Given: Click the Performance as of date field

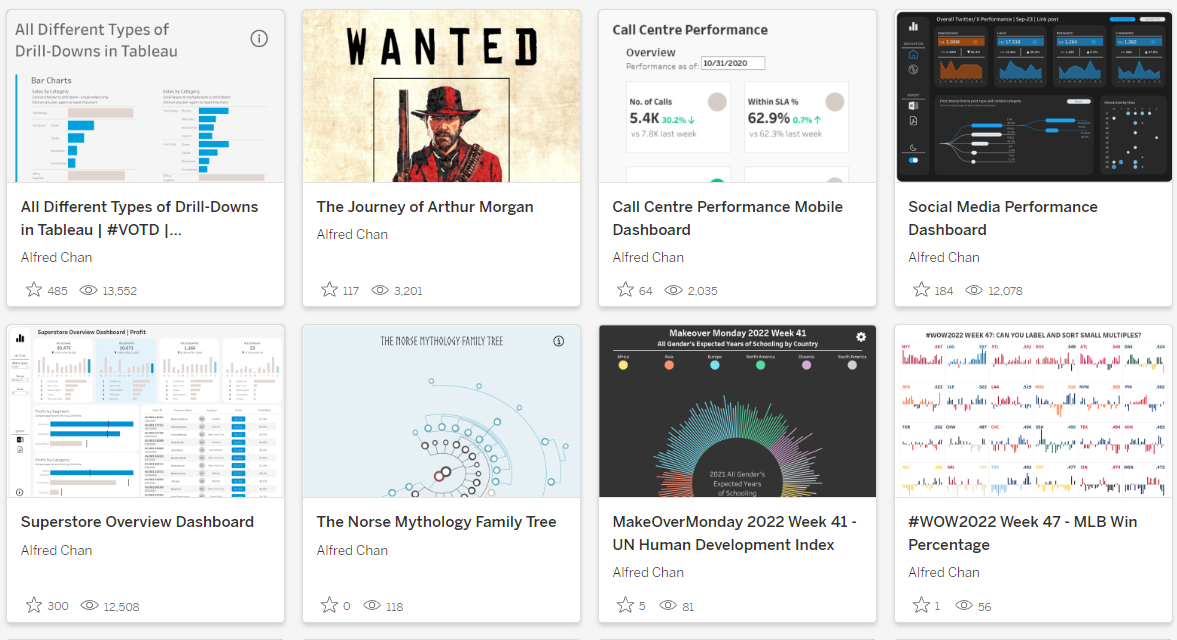Looking at the screenshot, I should pos(733,63).
